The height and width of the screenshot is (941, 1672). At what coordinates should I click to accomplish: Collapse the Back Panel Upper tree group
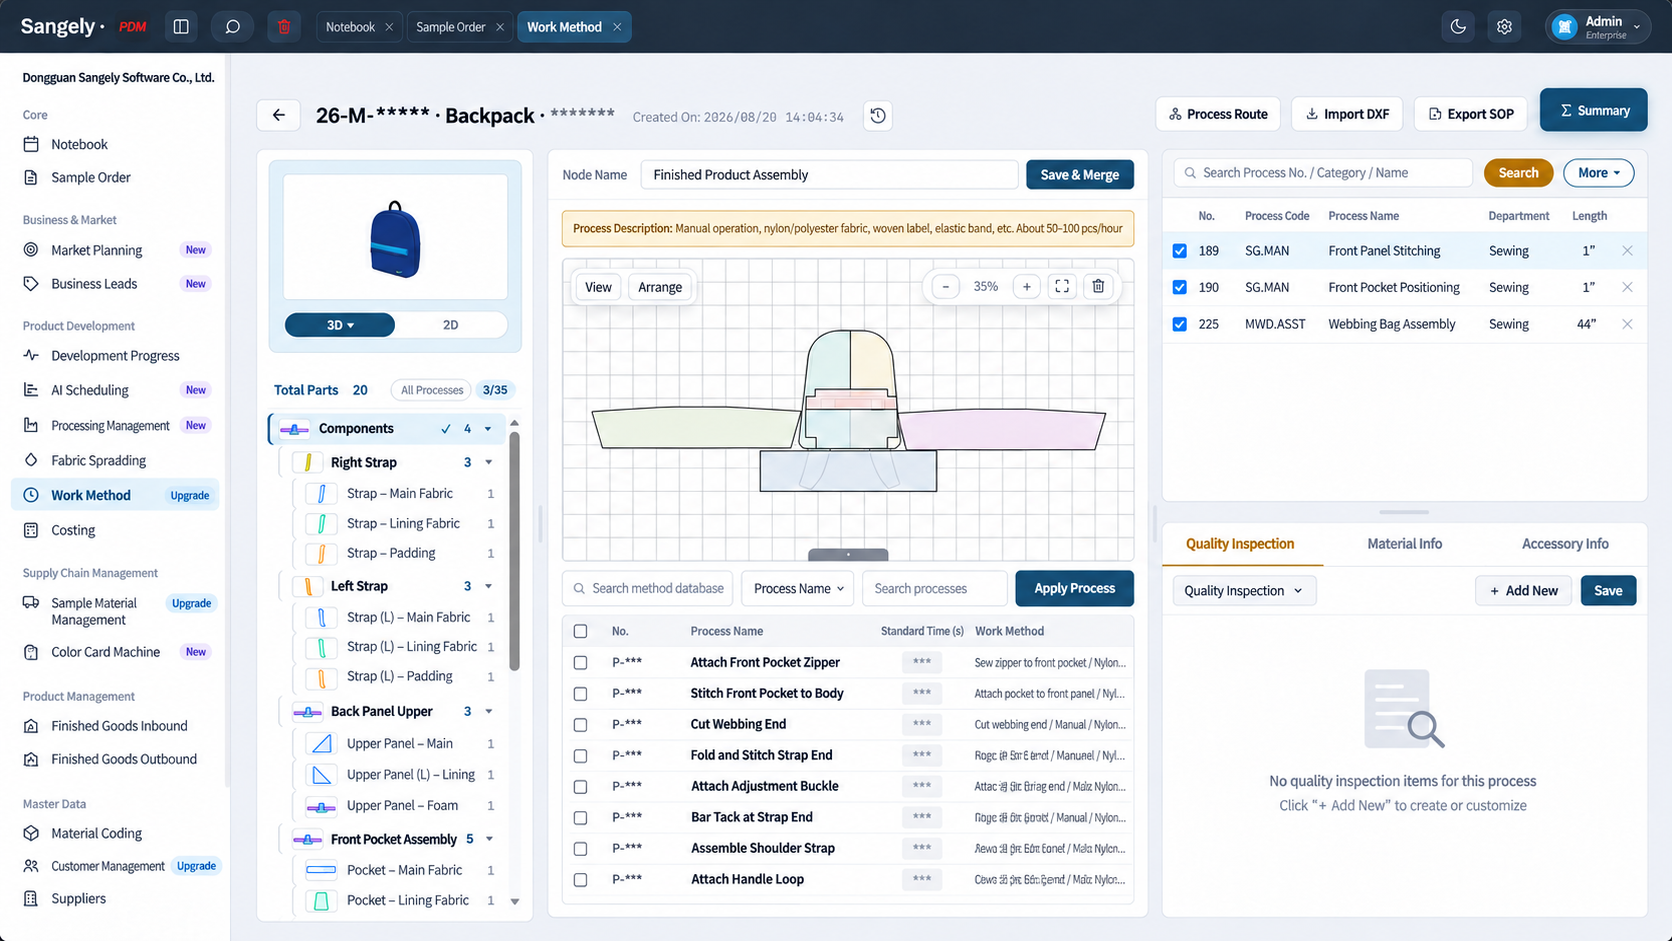489,712
